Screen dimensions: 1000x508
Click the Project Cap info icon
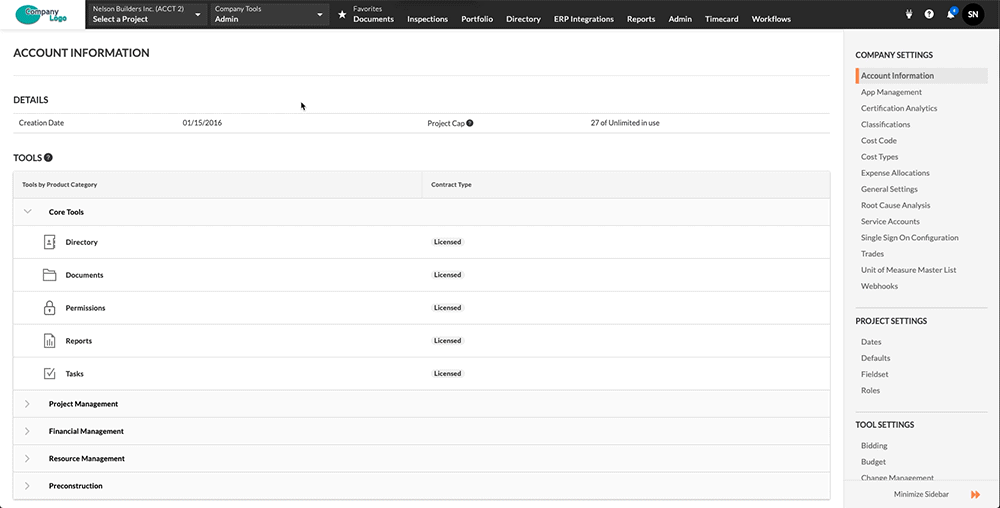point(470,123)
